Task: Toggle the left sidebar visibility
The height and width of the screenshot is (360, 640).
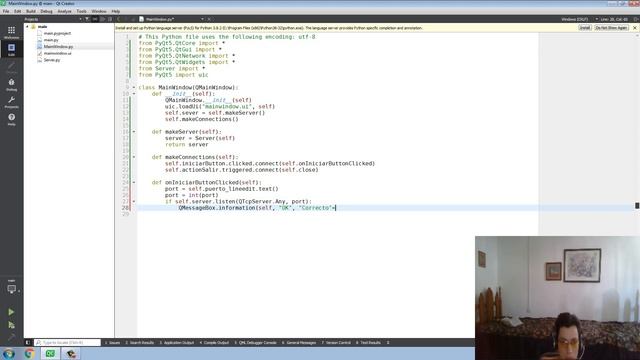Action: (x=28, y=342)
